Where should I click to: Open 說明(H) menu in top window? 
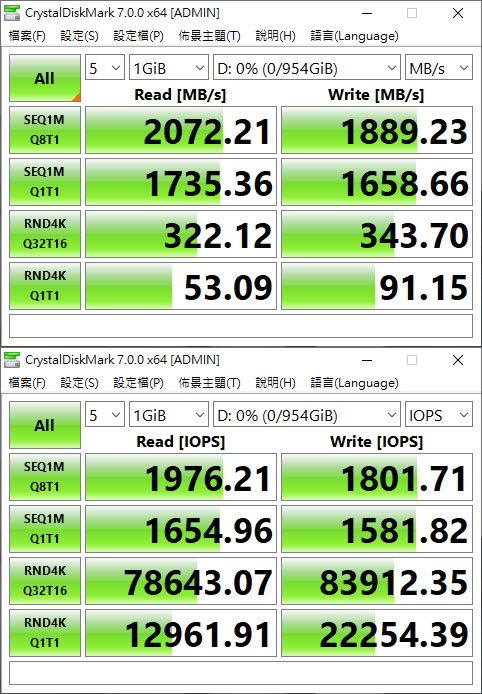tap(275, 36)
